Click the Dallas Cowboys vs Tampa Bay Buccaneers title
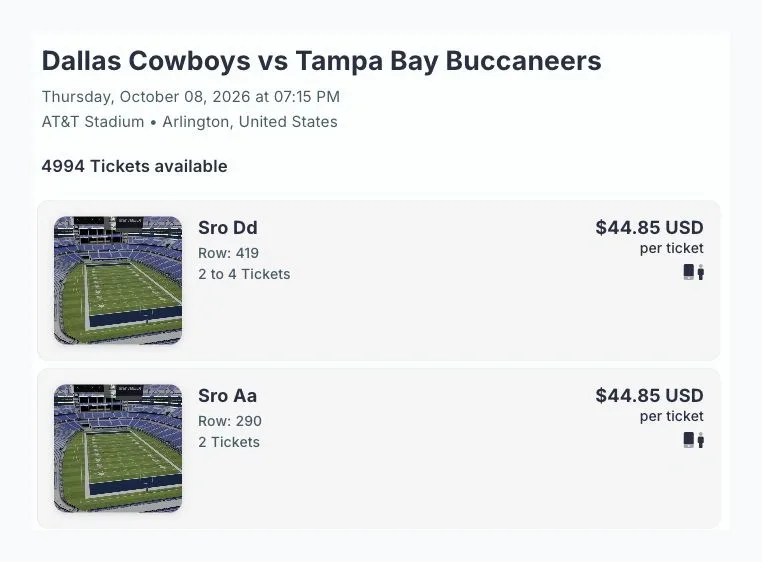The height and width of the screenshot is (562, 762). pos(322,61)
